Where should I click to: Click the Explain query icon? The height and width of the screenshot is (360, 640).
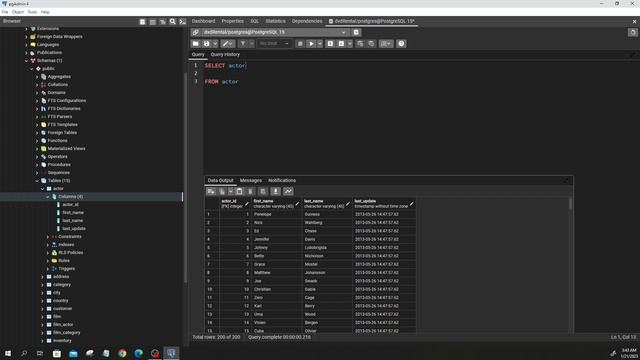coord(330,44)
